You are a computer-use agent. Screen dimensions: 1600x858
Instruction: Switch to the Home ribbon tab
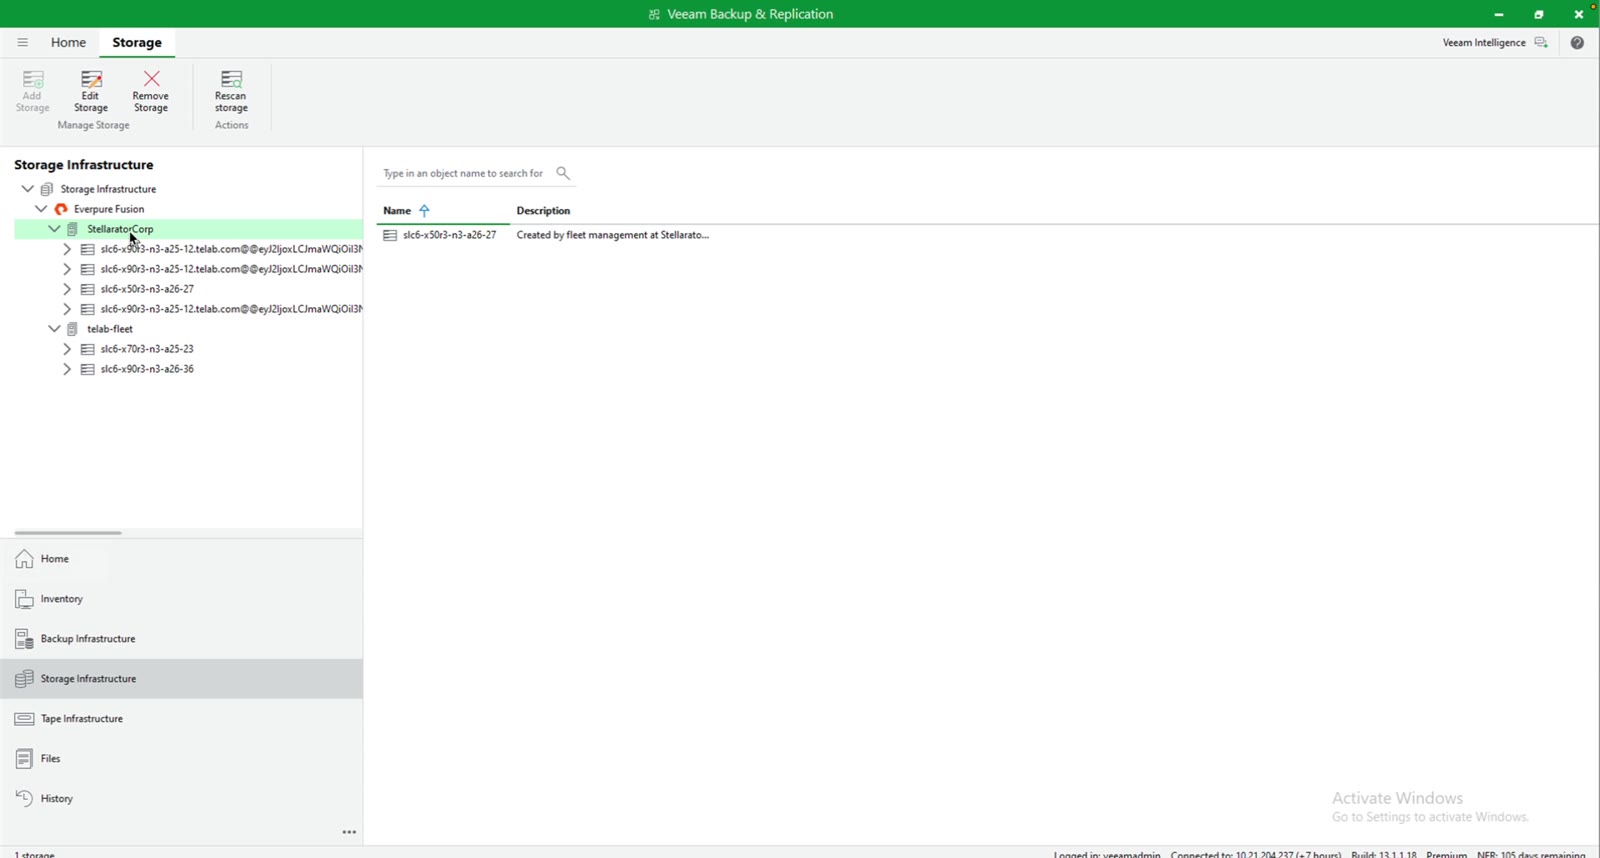pos(68,42)
